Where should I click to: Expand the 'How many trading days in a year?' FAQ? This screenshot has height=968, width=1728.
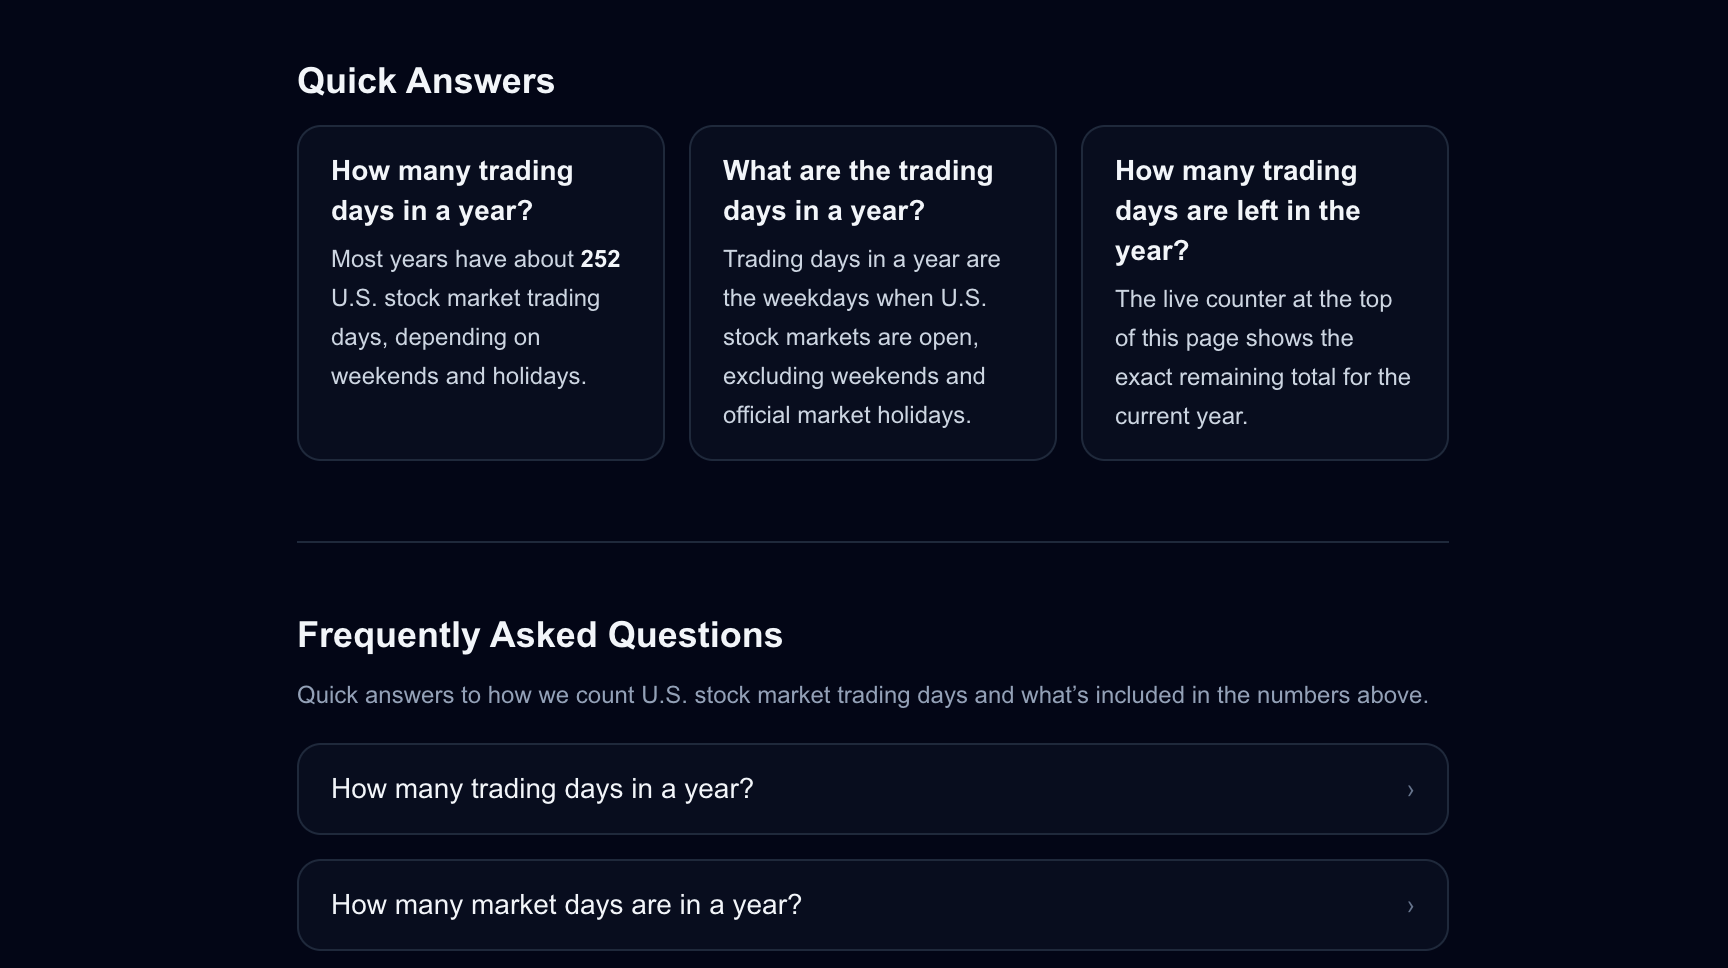(870, 789)
